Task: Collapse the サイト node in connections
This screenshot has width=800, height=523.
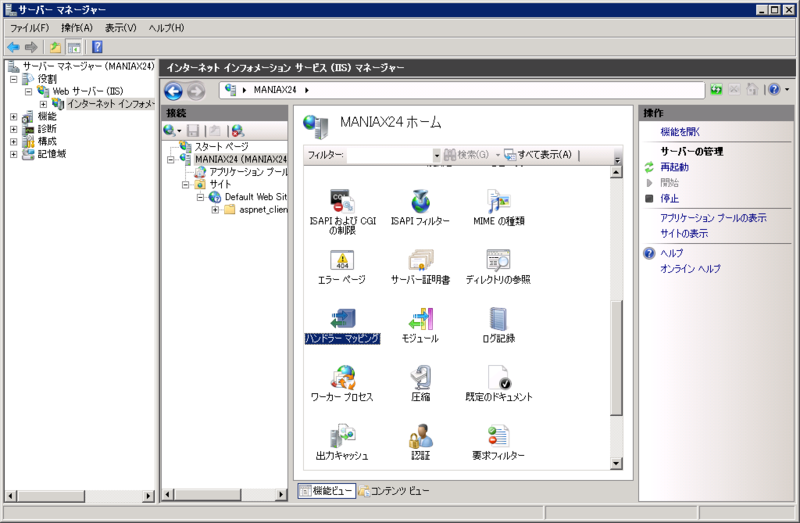Action: 186,185
